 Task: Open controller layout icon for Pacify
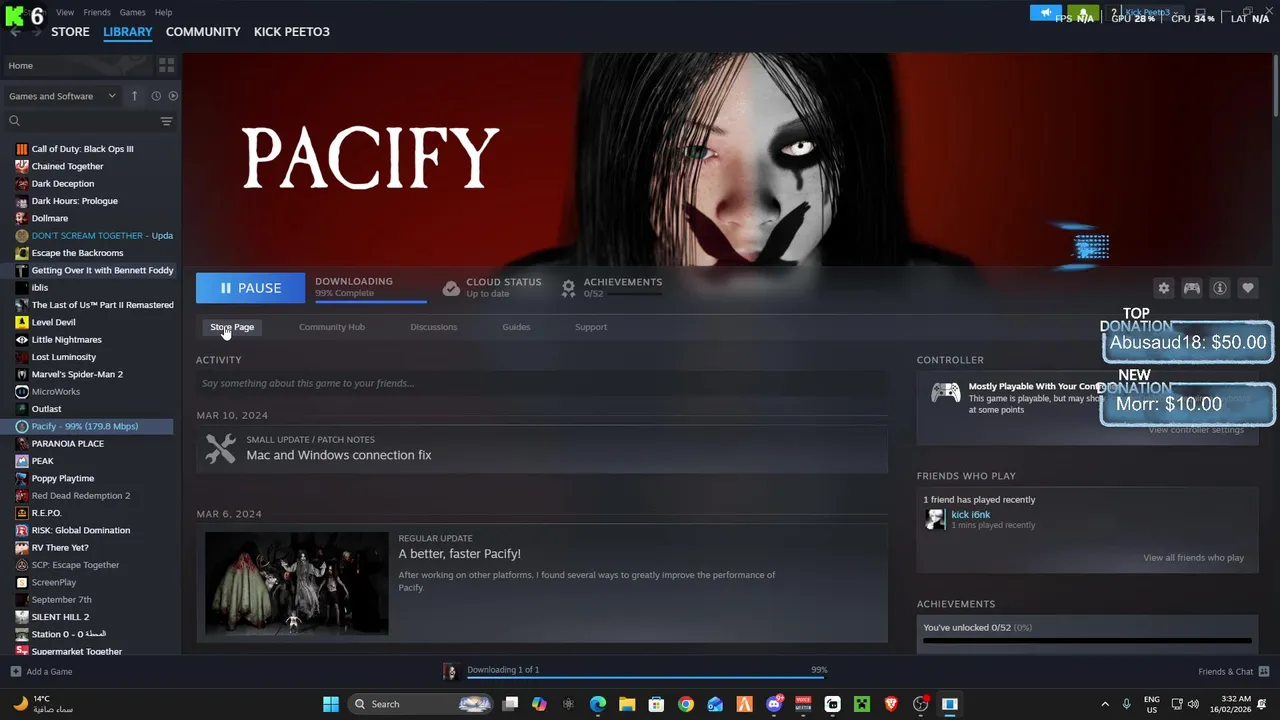[1192, 288]
